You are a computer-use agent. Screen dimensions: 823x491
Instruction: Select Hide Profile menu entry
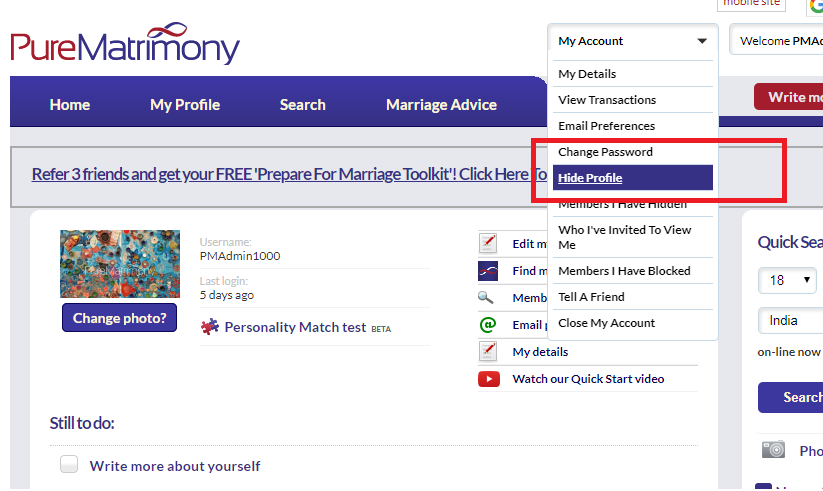pyautogui.click(x=632, y=177)
